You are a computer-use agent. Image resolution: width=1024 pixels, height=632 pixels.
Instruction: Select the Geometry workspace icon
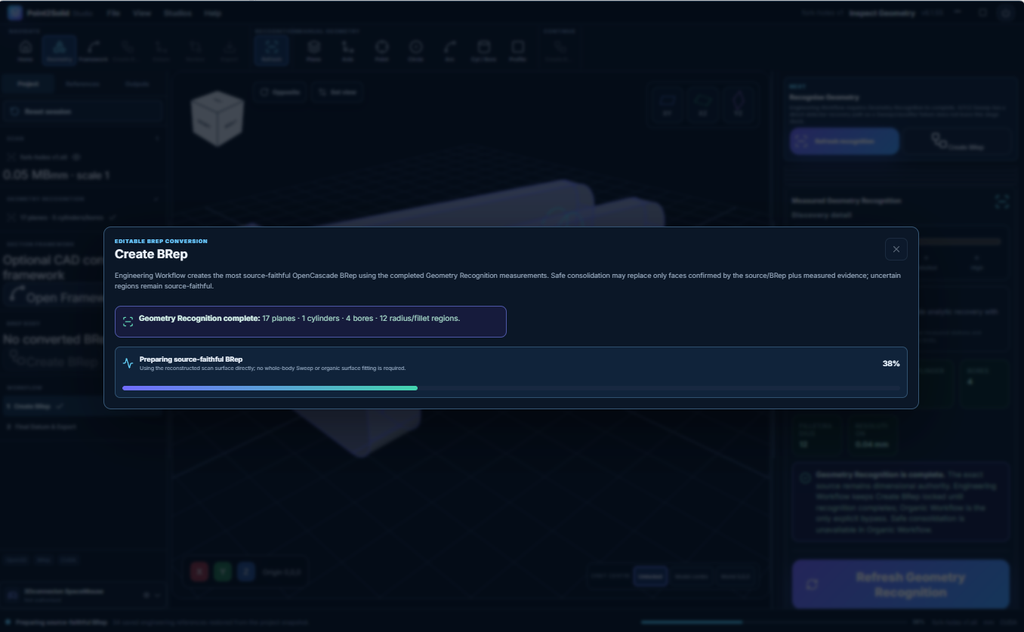[x=59, y=50]
